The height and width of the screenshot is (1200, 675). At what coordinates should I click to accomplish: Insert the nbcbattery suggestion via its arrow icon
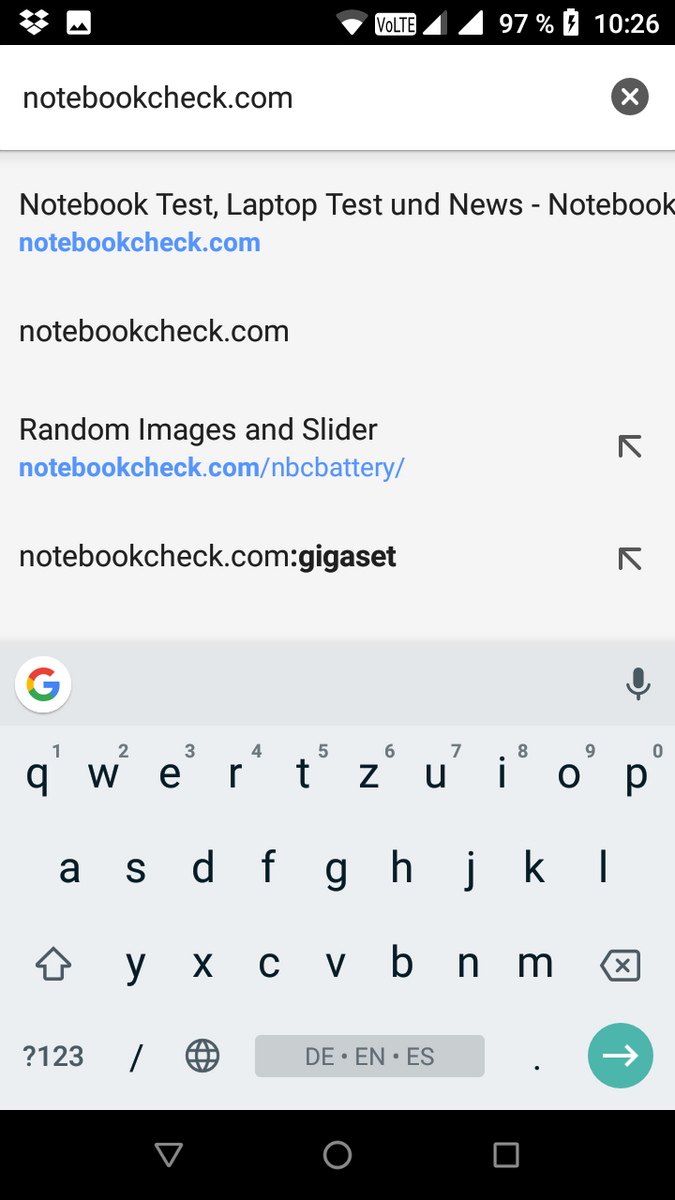click(x=629, y=447)
